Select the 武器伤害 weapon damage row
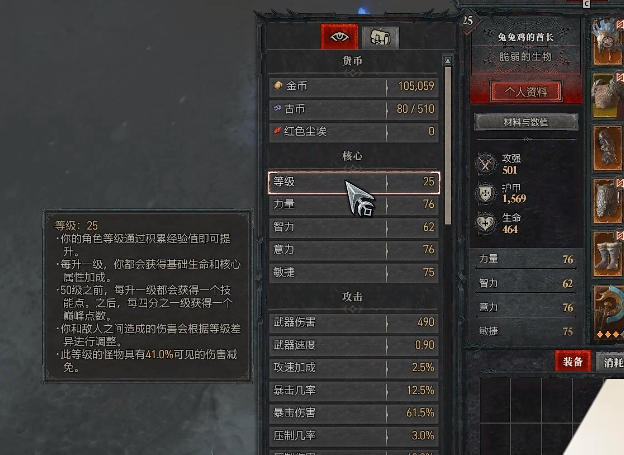 pos(354,322)
